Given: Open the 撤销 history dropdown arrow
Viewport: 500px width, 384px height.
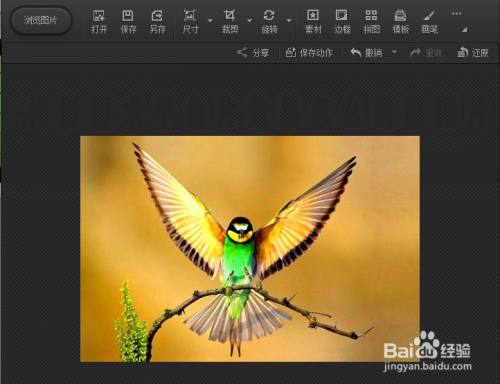Looking at the screenshot, I should 394,52.
